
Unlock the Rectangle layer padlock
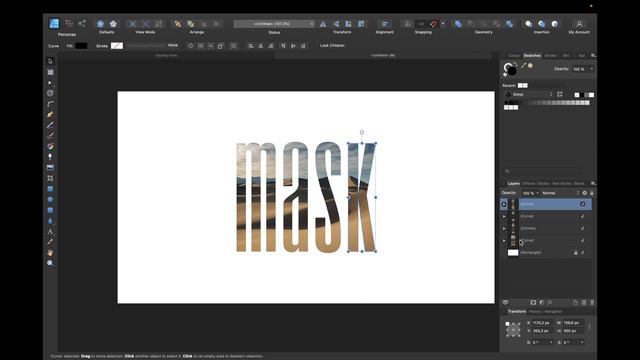pos(576,253)
